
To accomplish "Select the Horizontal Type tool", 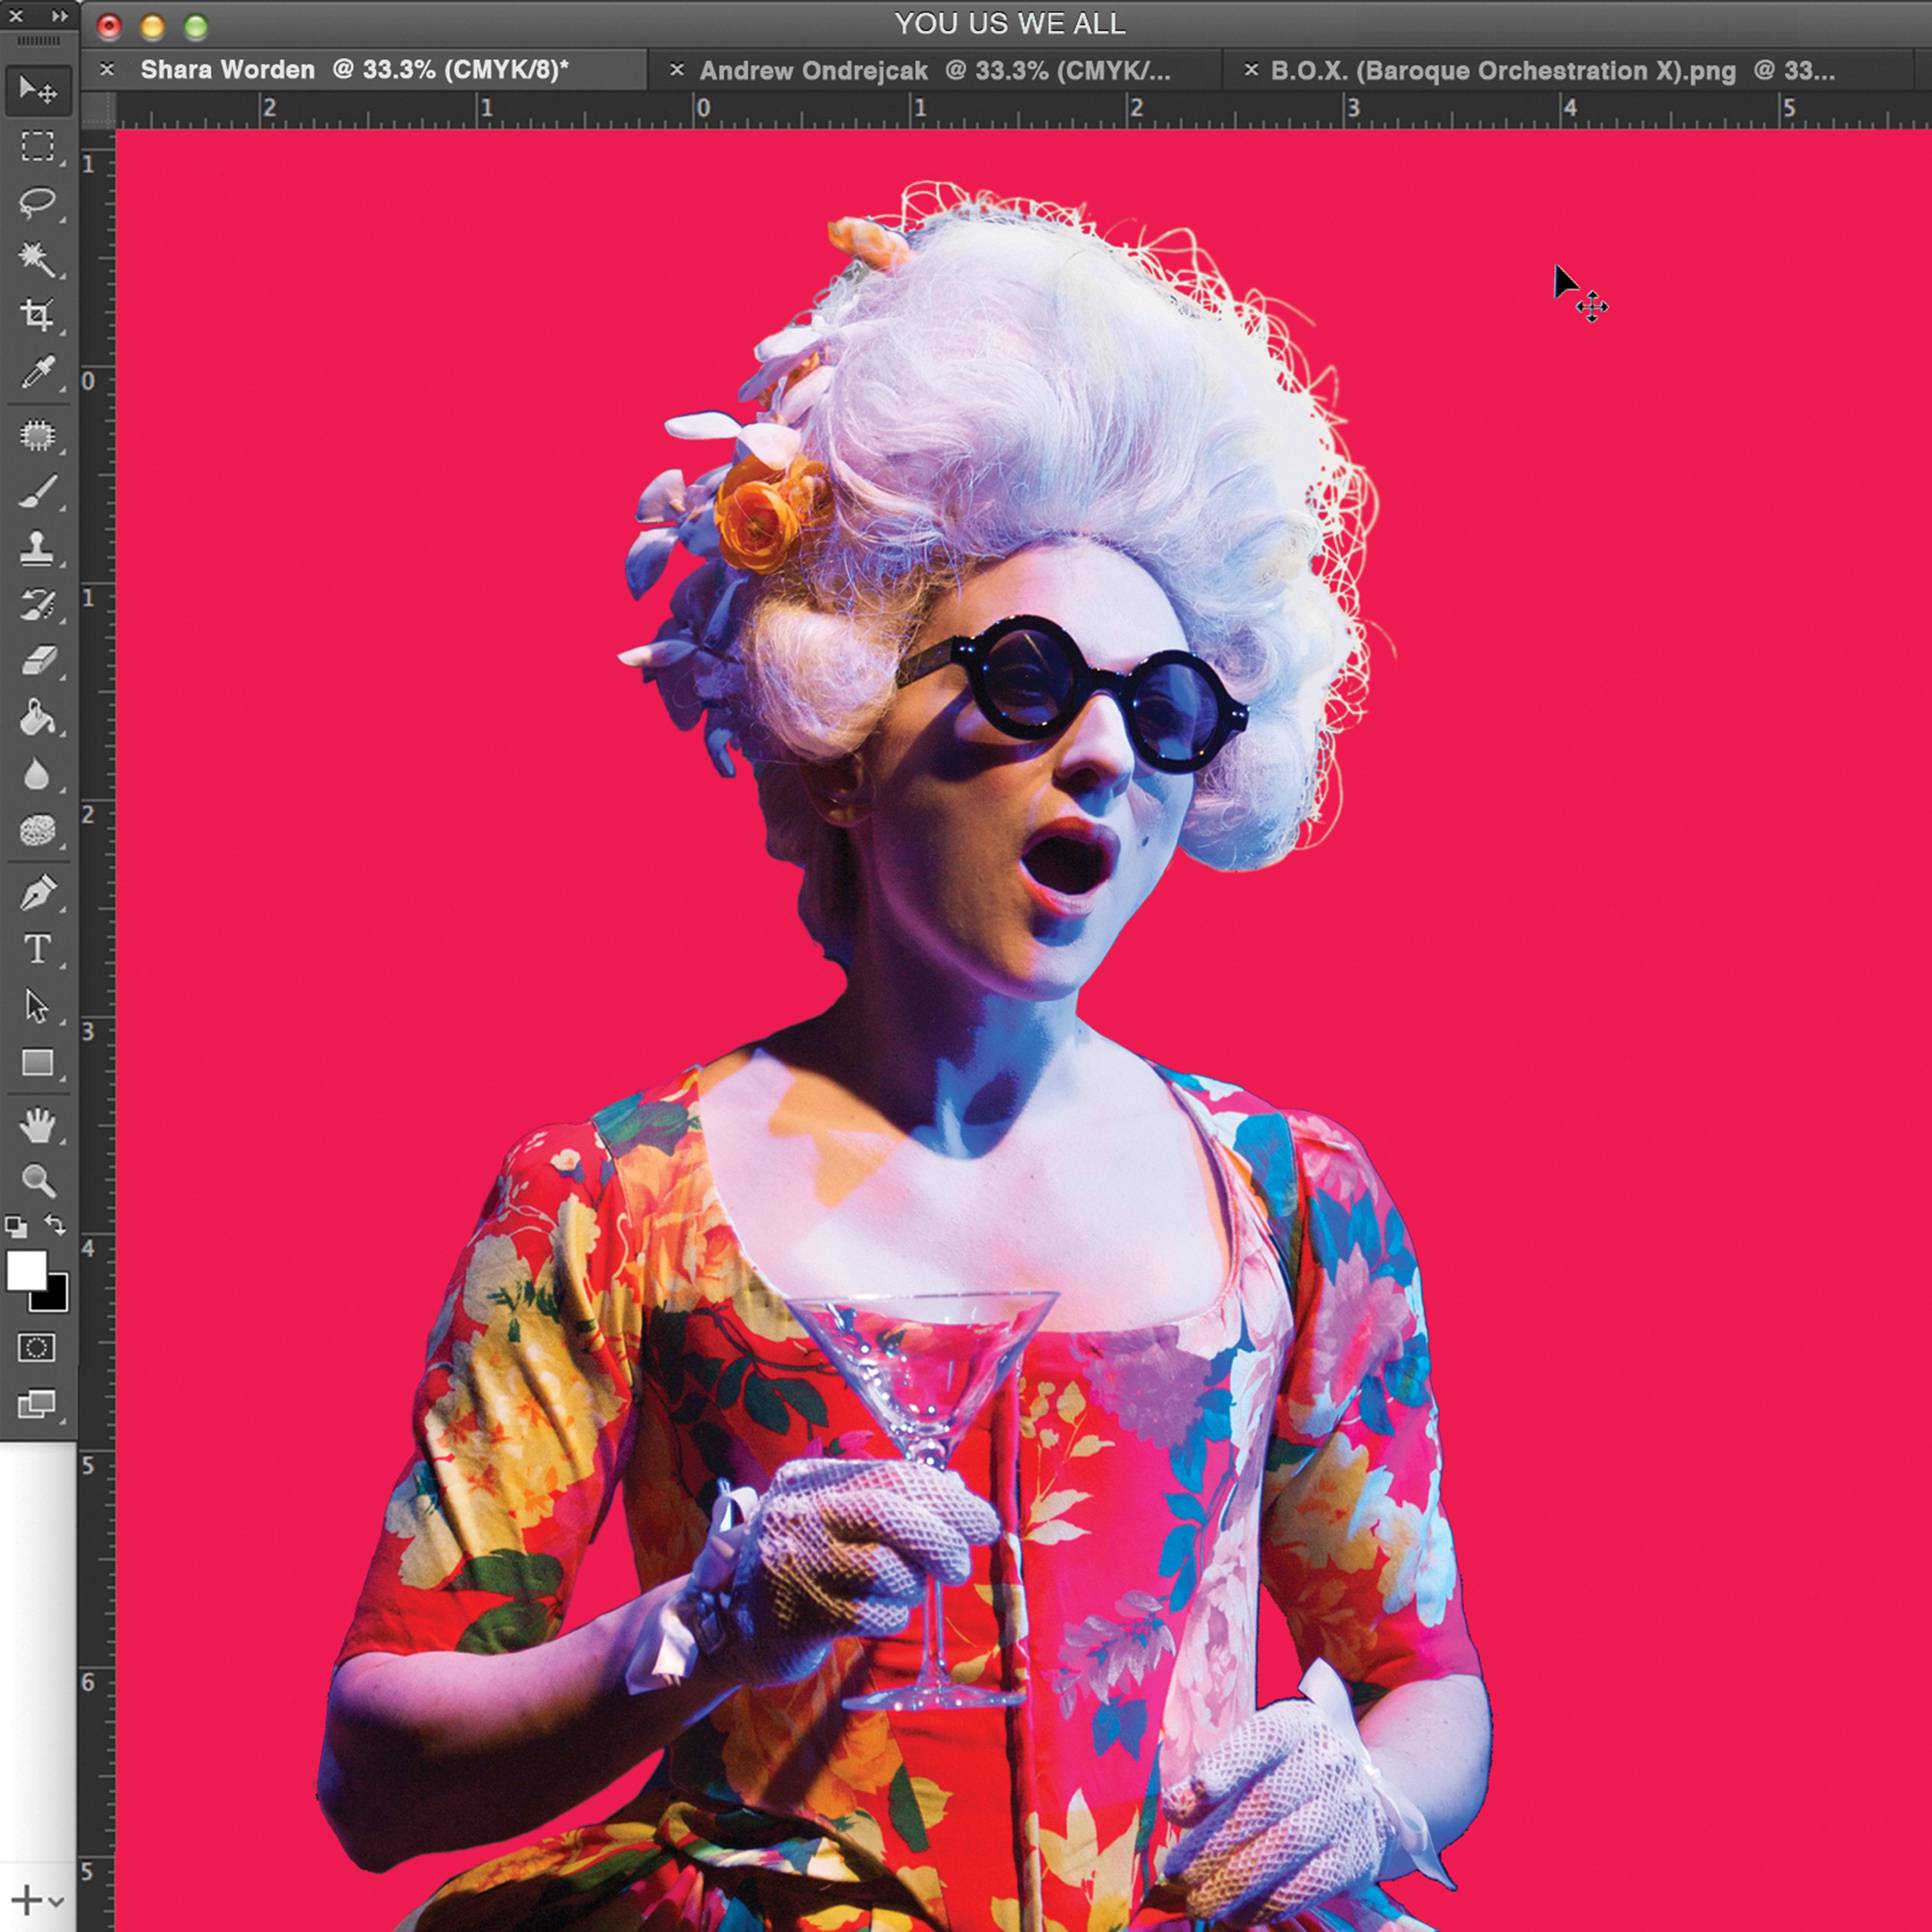I will click(x=38, y=949).
